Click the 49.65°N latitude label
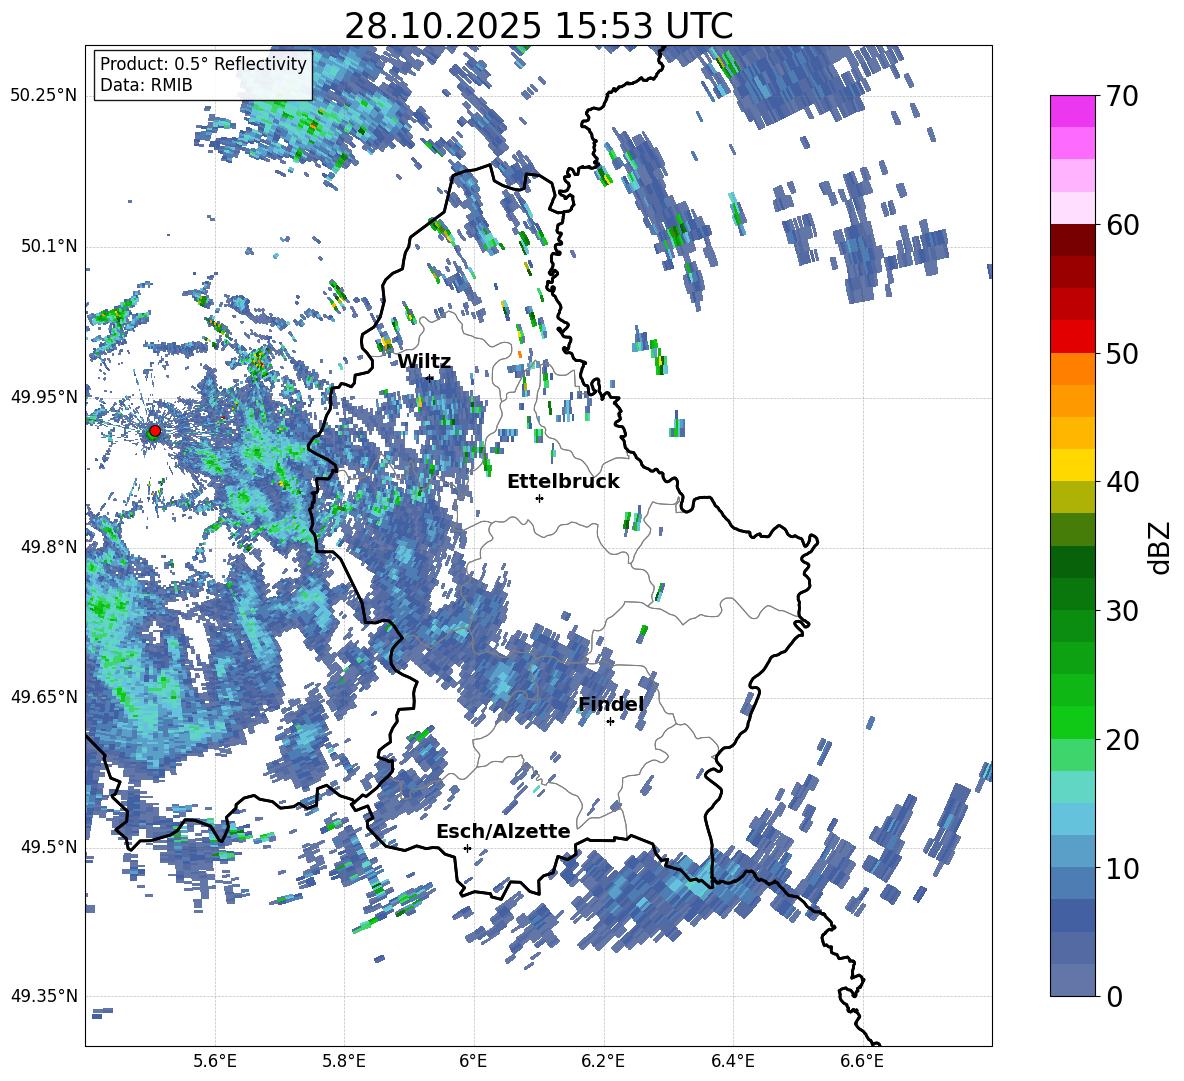Viewport: 1184px width, 1081px height. point(44,696)
